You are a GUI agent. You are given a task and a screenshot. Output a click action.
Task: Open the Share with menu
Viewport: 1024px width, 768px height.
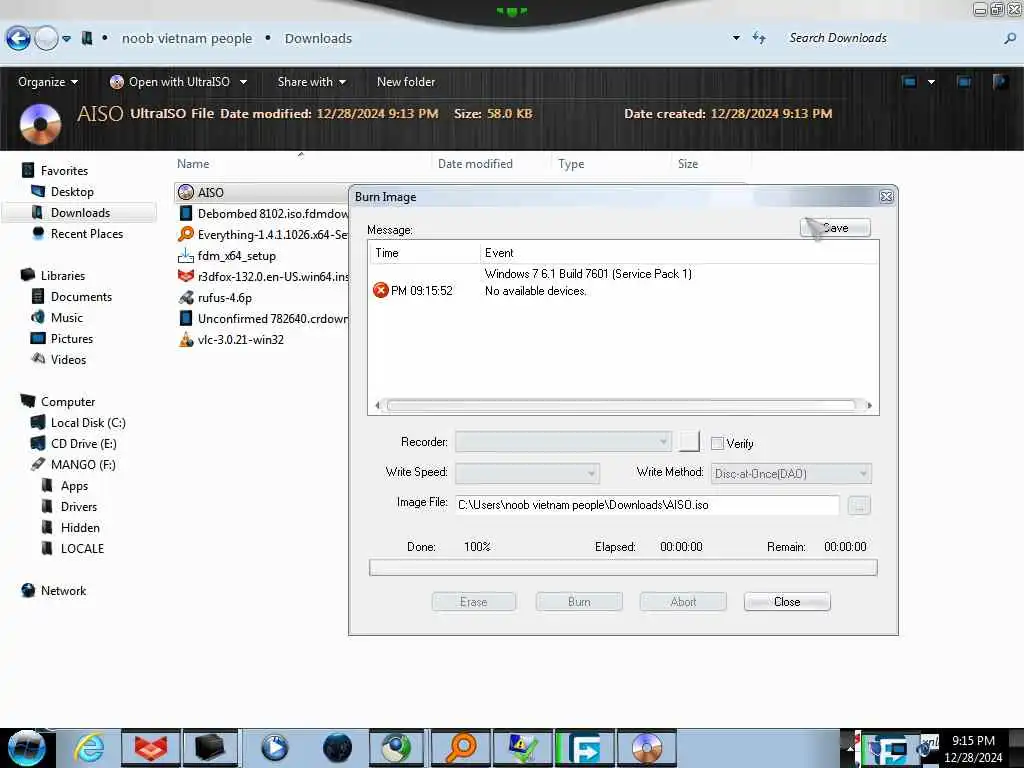312,82
